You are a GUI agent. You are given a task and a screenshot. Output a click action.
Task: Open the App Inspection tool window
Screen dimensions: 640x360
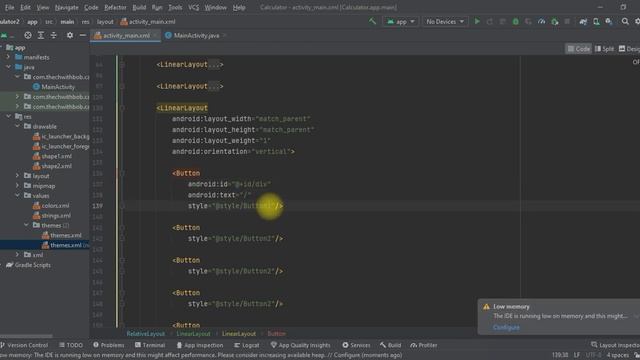pyautogui.click(x=200, y=345)
